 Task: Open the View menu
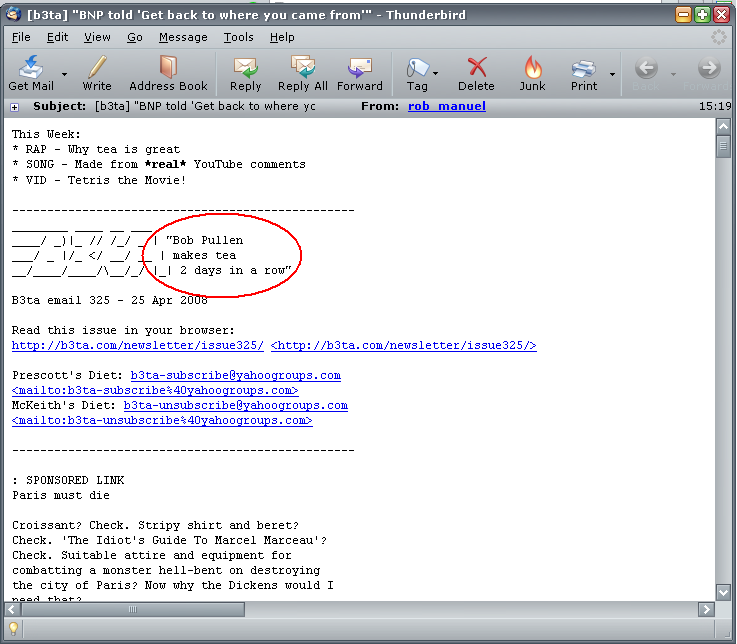pos(97,37)
